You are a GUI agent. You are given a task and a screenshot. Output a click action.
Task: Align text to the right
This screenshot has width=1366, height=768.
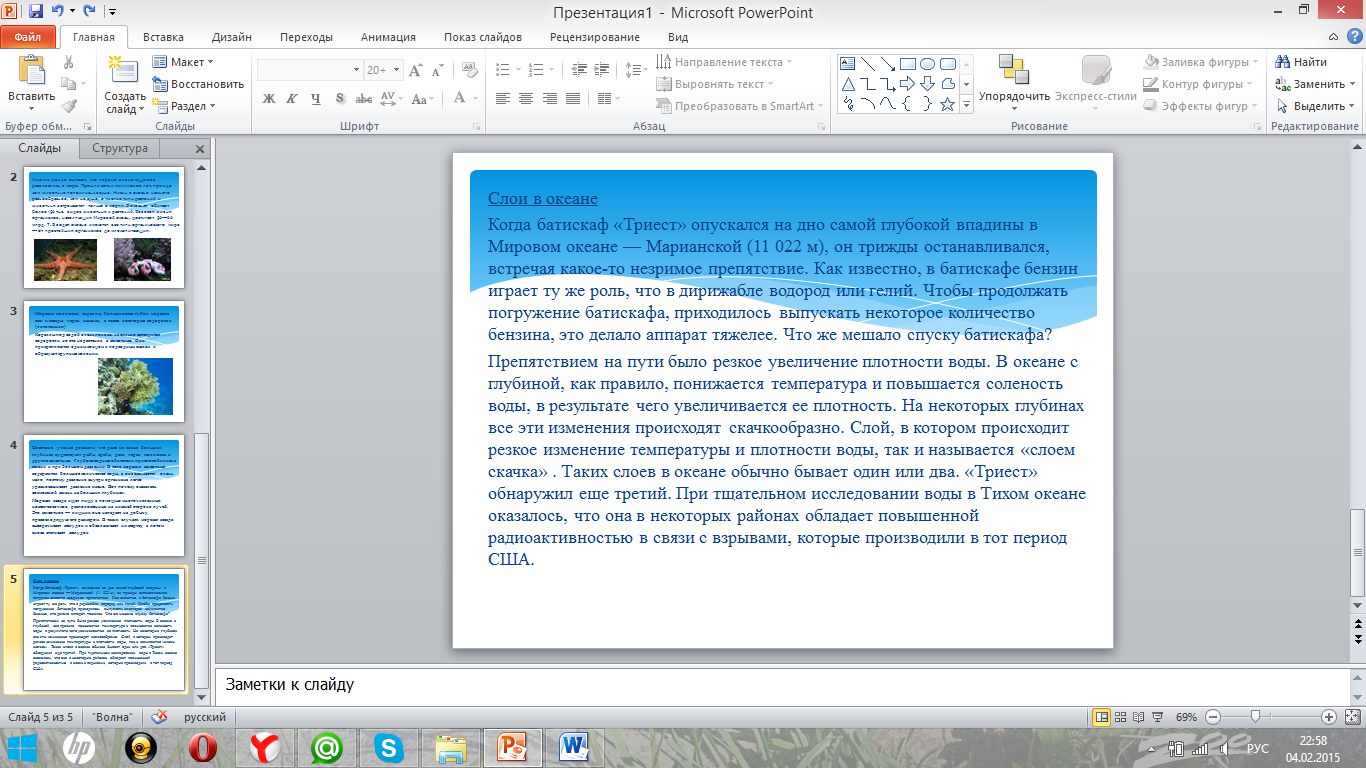pyautogui.click(x=548, y=98)
